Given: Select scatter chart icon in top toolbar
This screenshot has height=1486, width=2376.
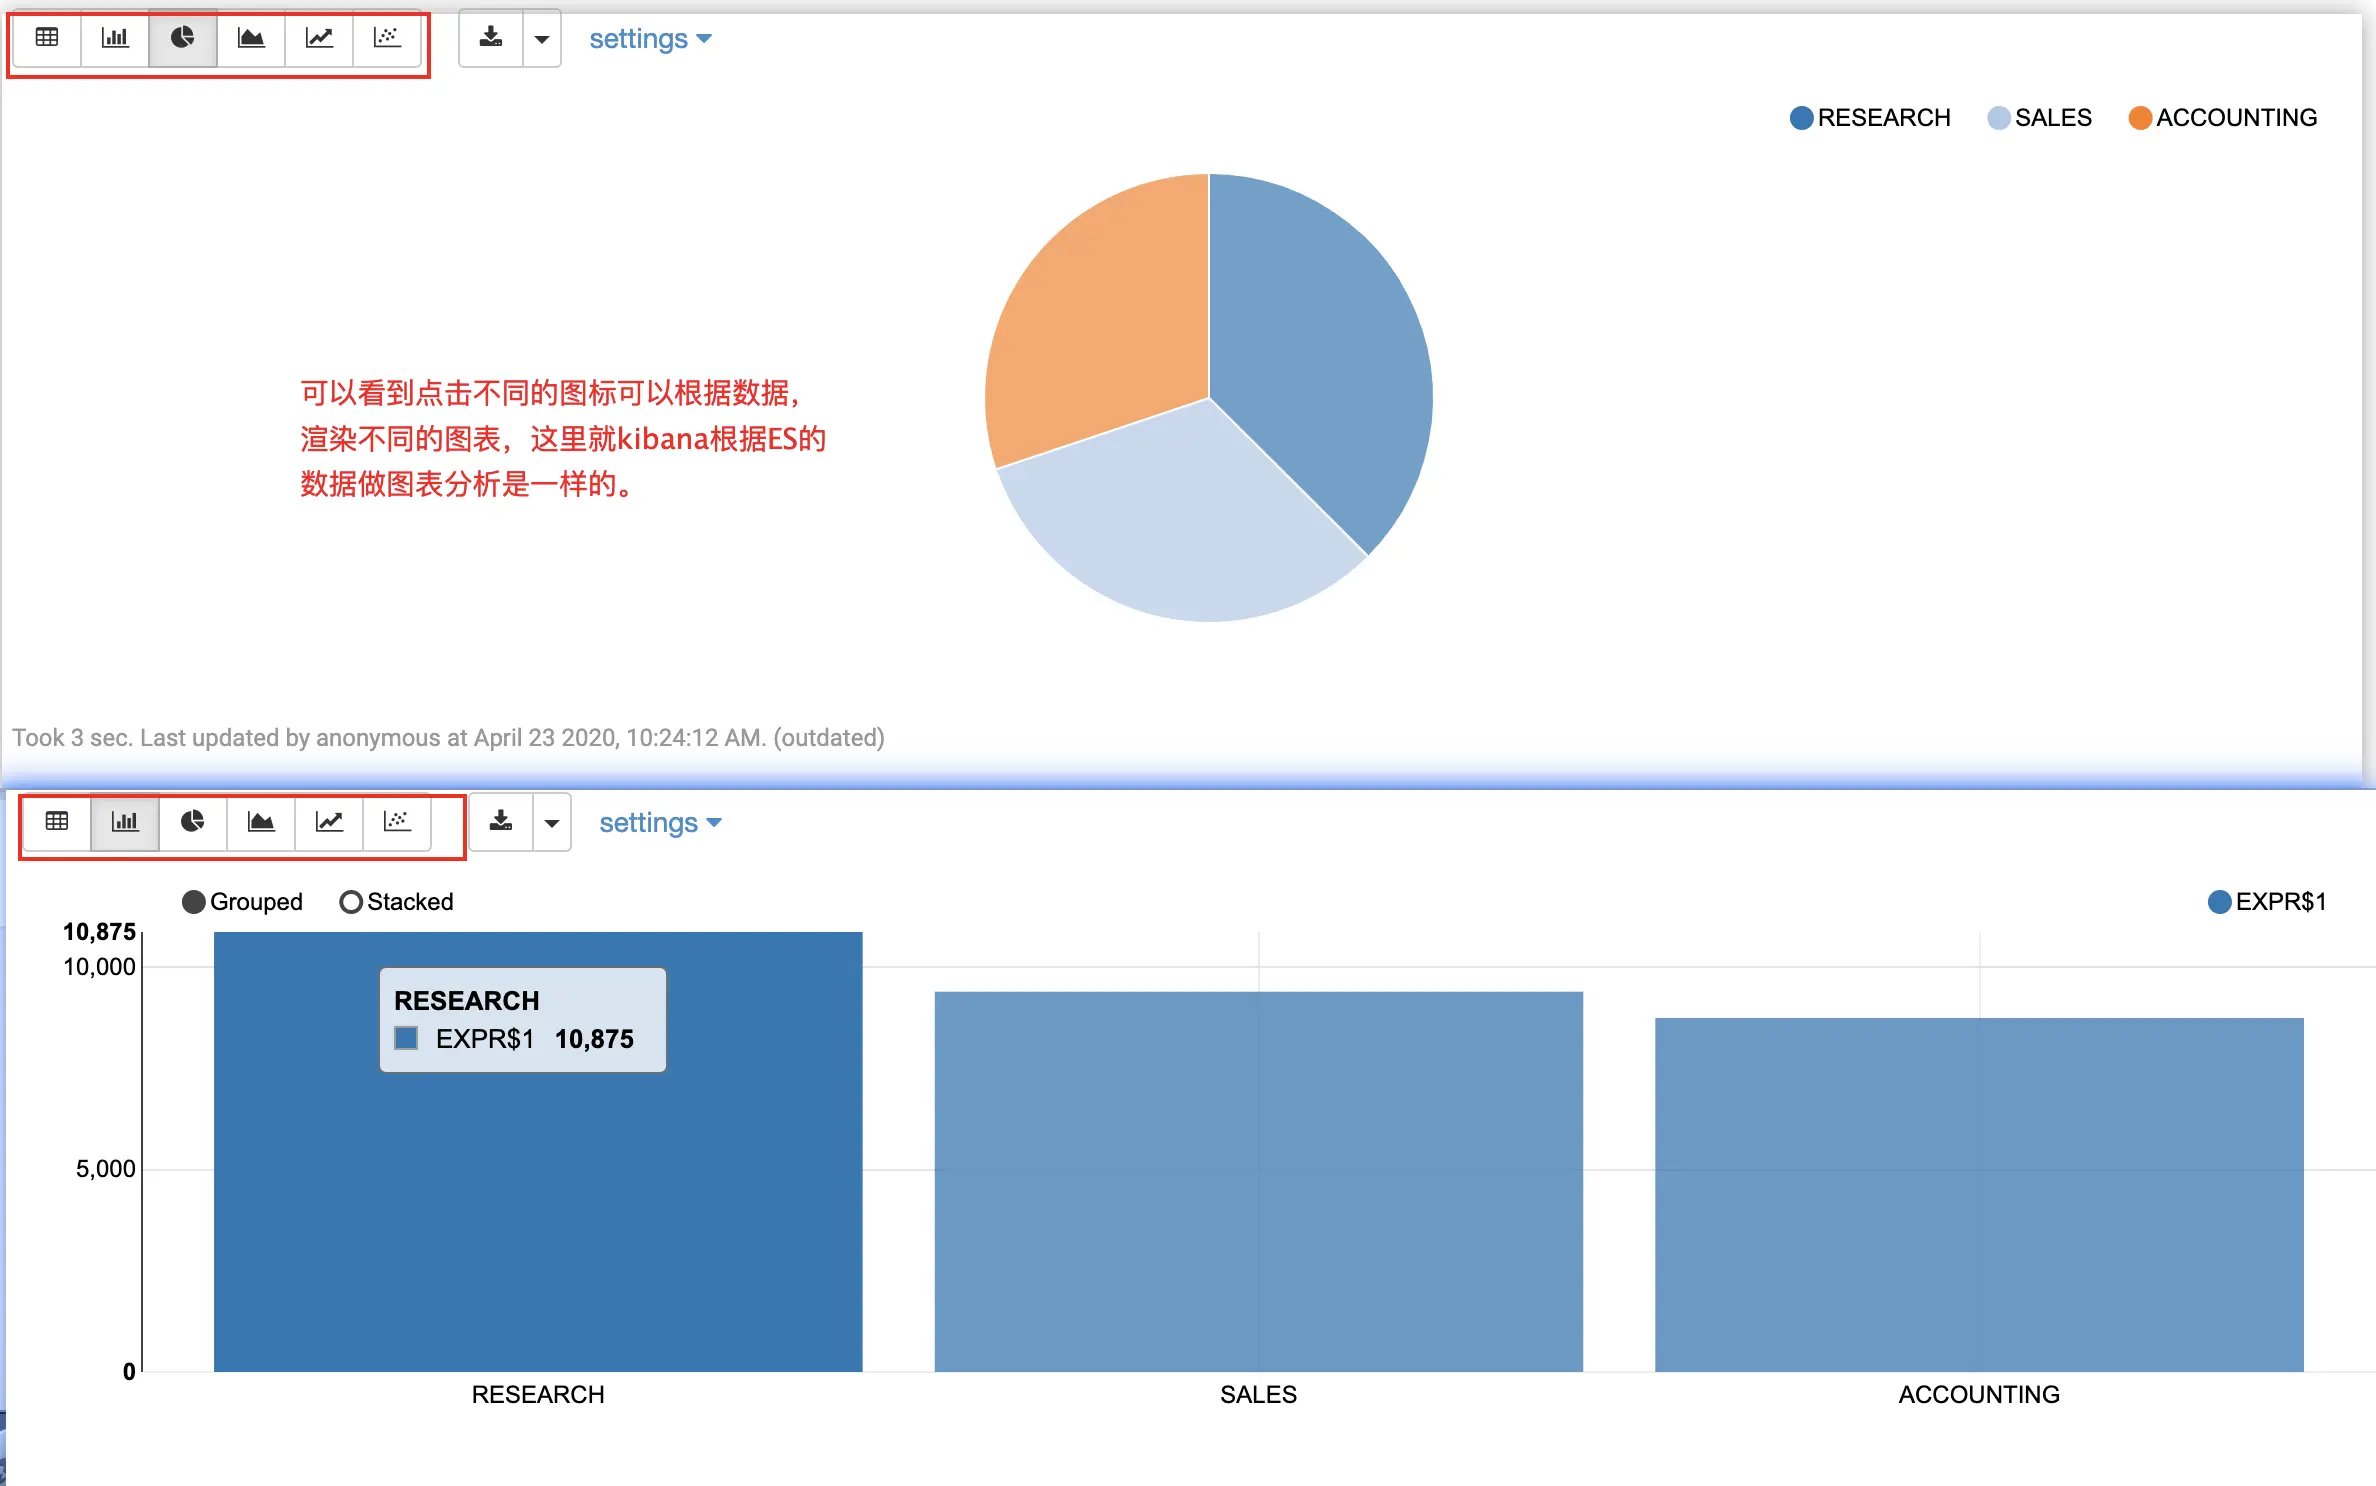Looking at the screenshot, I should coord(387,38).
